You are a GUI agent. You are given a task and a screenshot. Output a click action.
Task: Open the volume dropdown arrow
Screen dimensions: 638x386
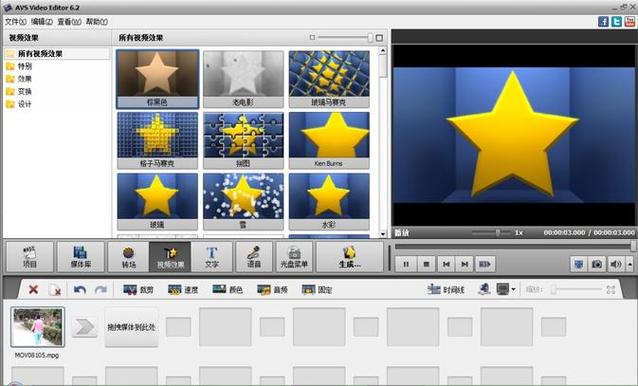pos(630,264)
